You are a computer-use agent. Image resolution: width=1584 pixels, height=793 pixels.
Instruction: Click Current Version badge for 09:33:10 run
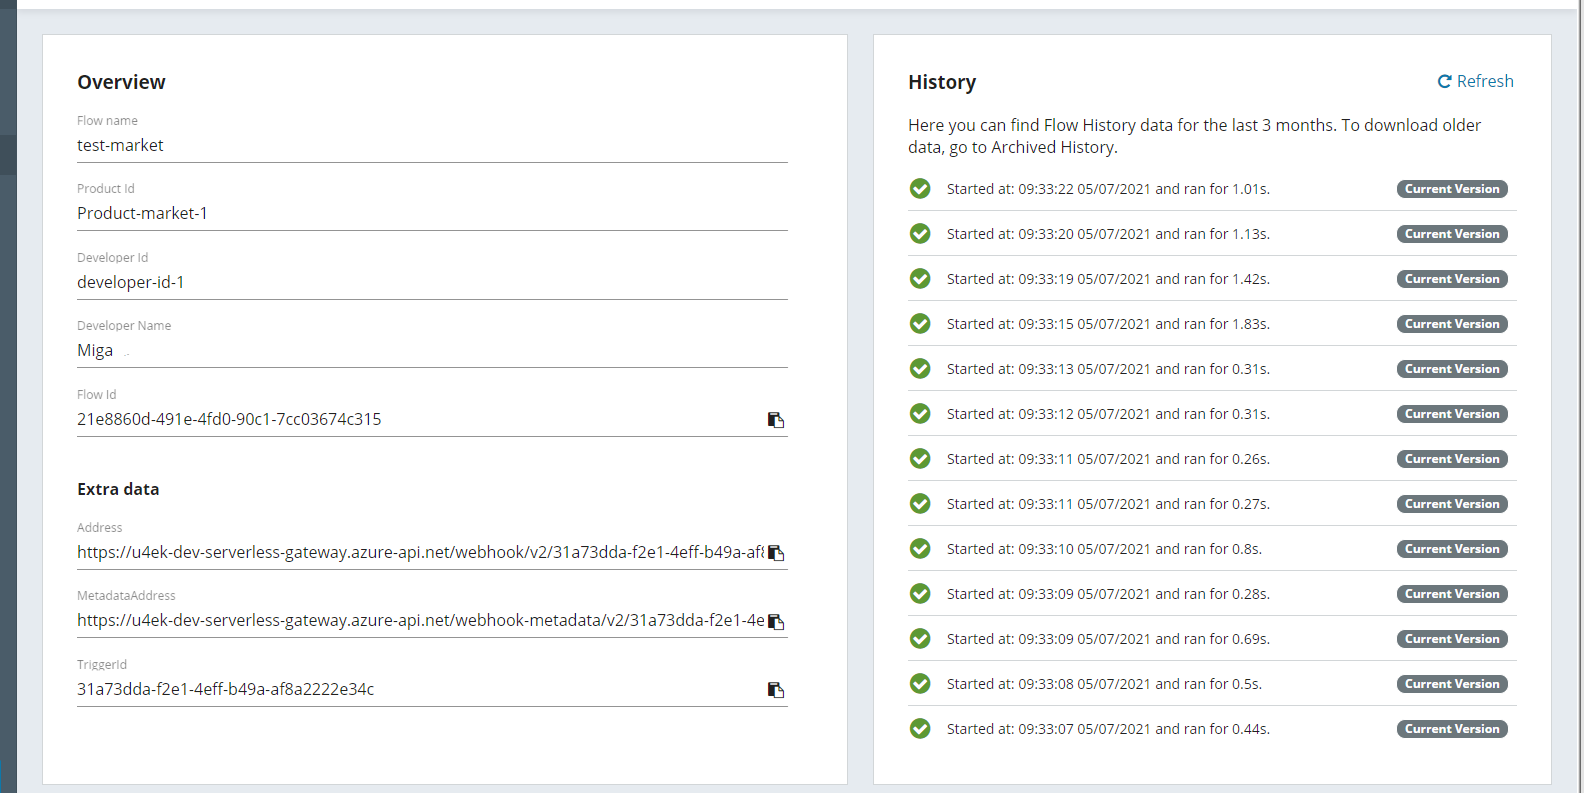pyautogui.click(x=1452, y=549)
